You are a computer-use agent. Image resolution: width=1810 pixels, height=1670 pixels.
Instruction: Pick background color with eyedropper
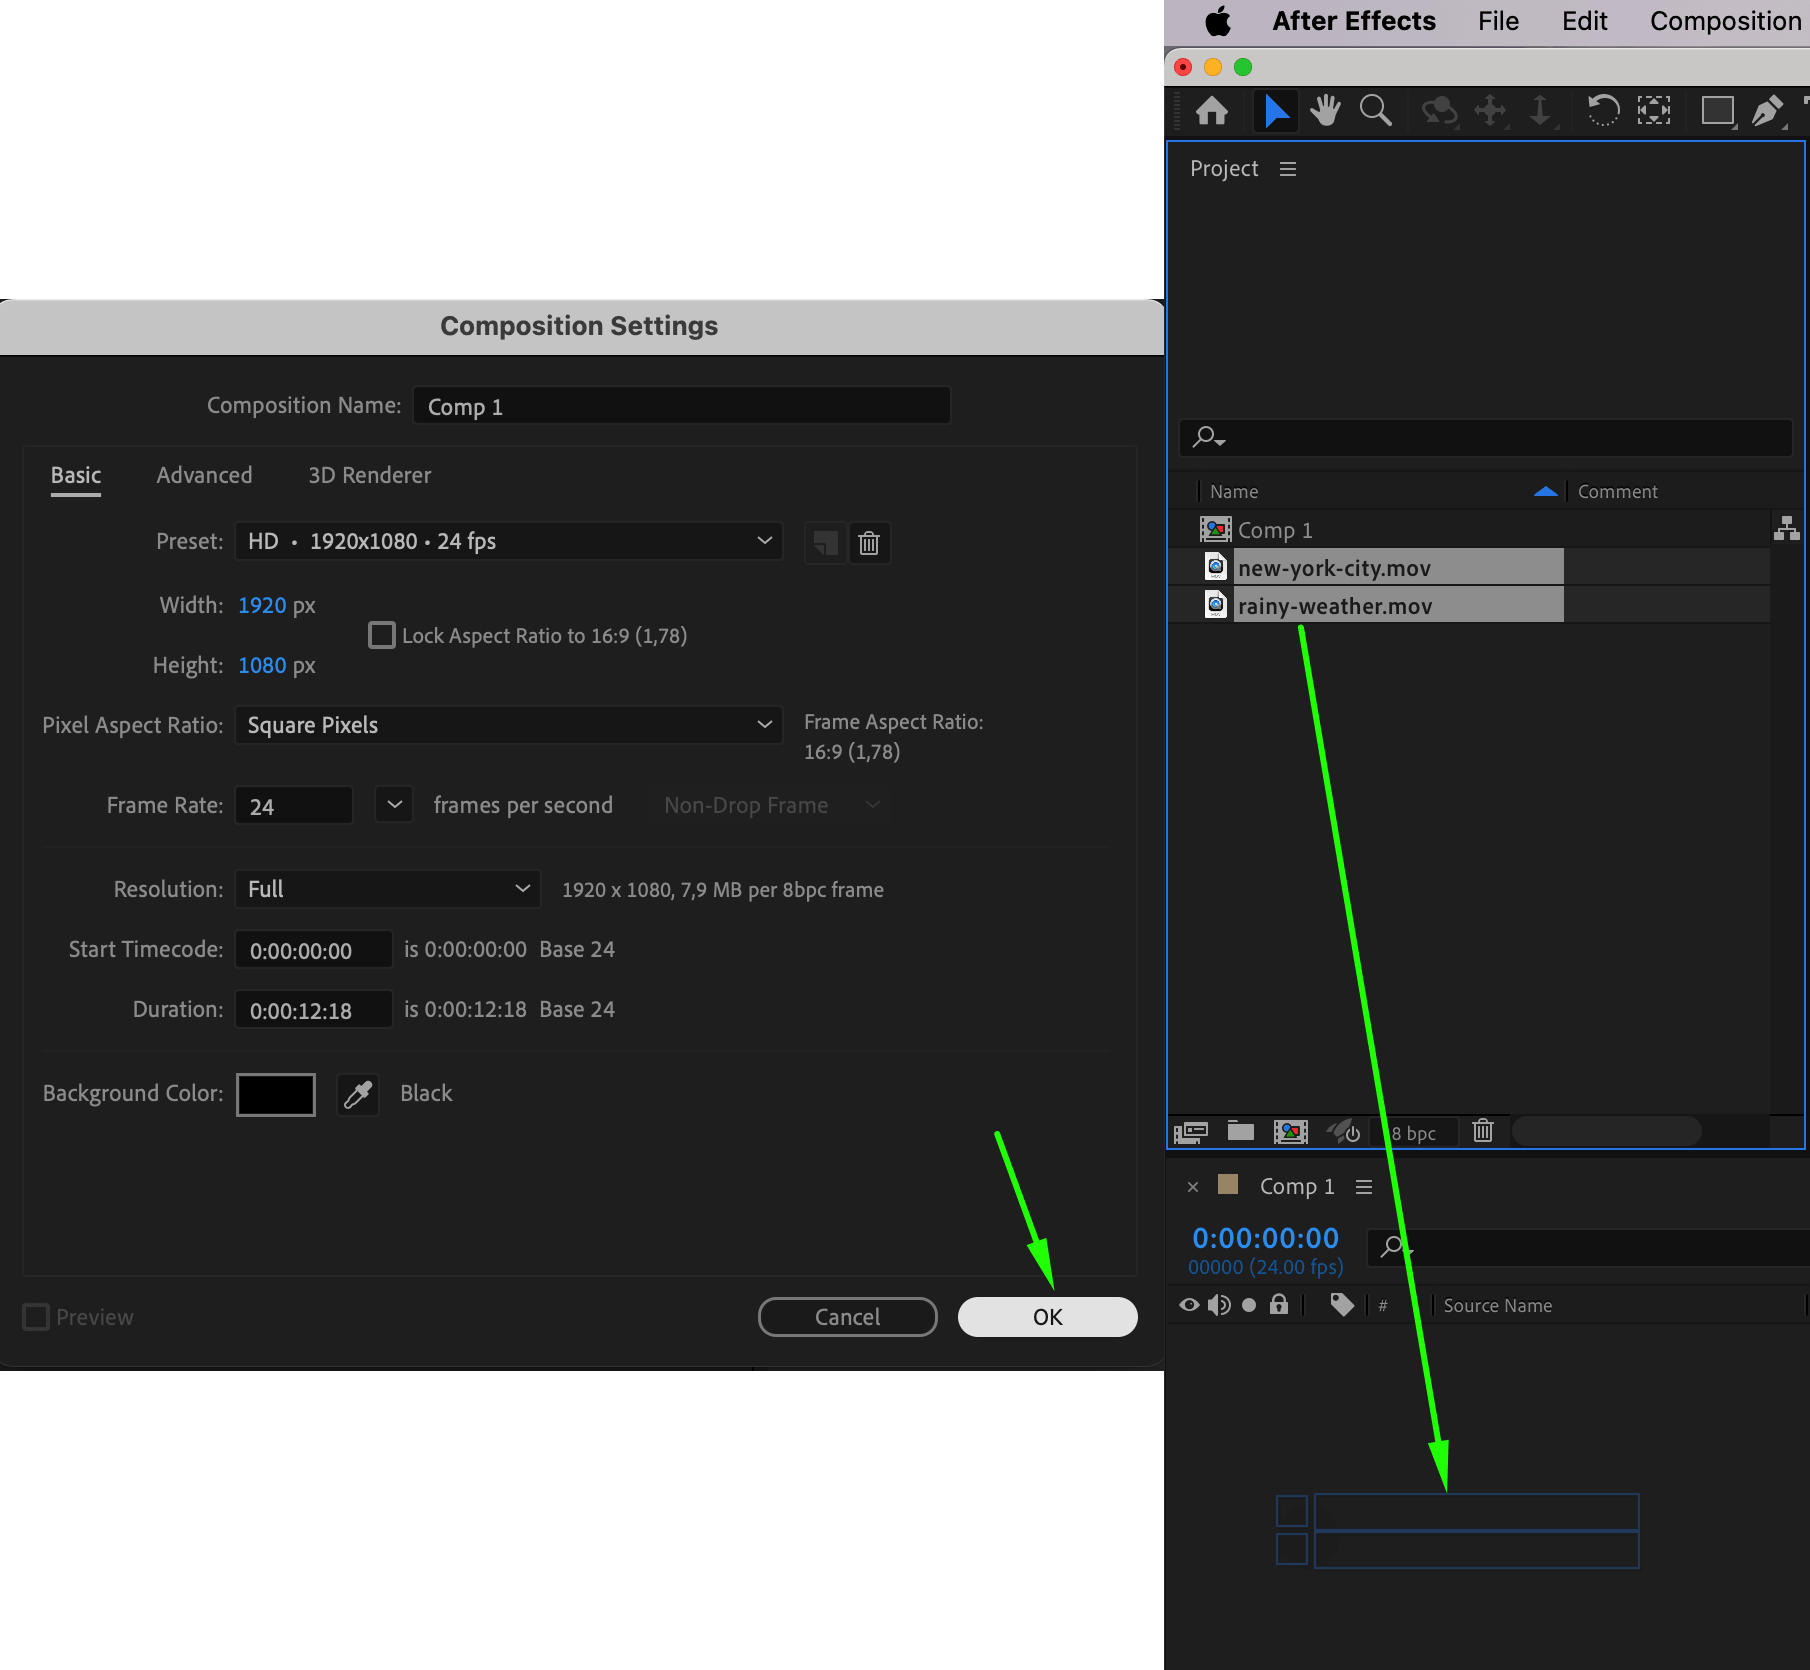358,1094
